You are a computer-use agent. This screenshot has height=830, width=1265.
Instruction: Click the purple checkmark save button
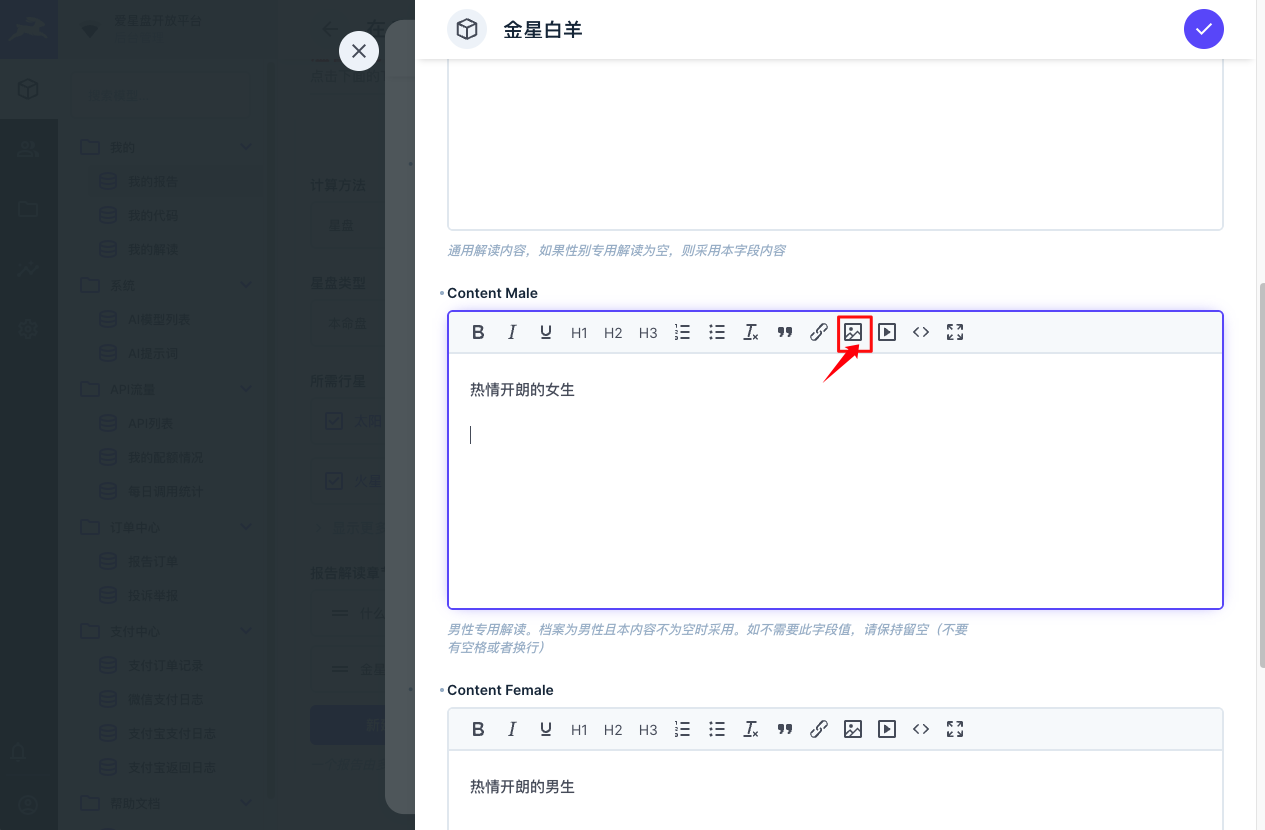pos(1204,29)
